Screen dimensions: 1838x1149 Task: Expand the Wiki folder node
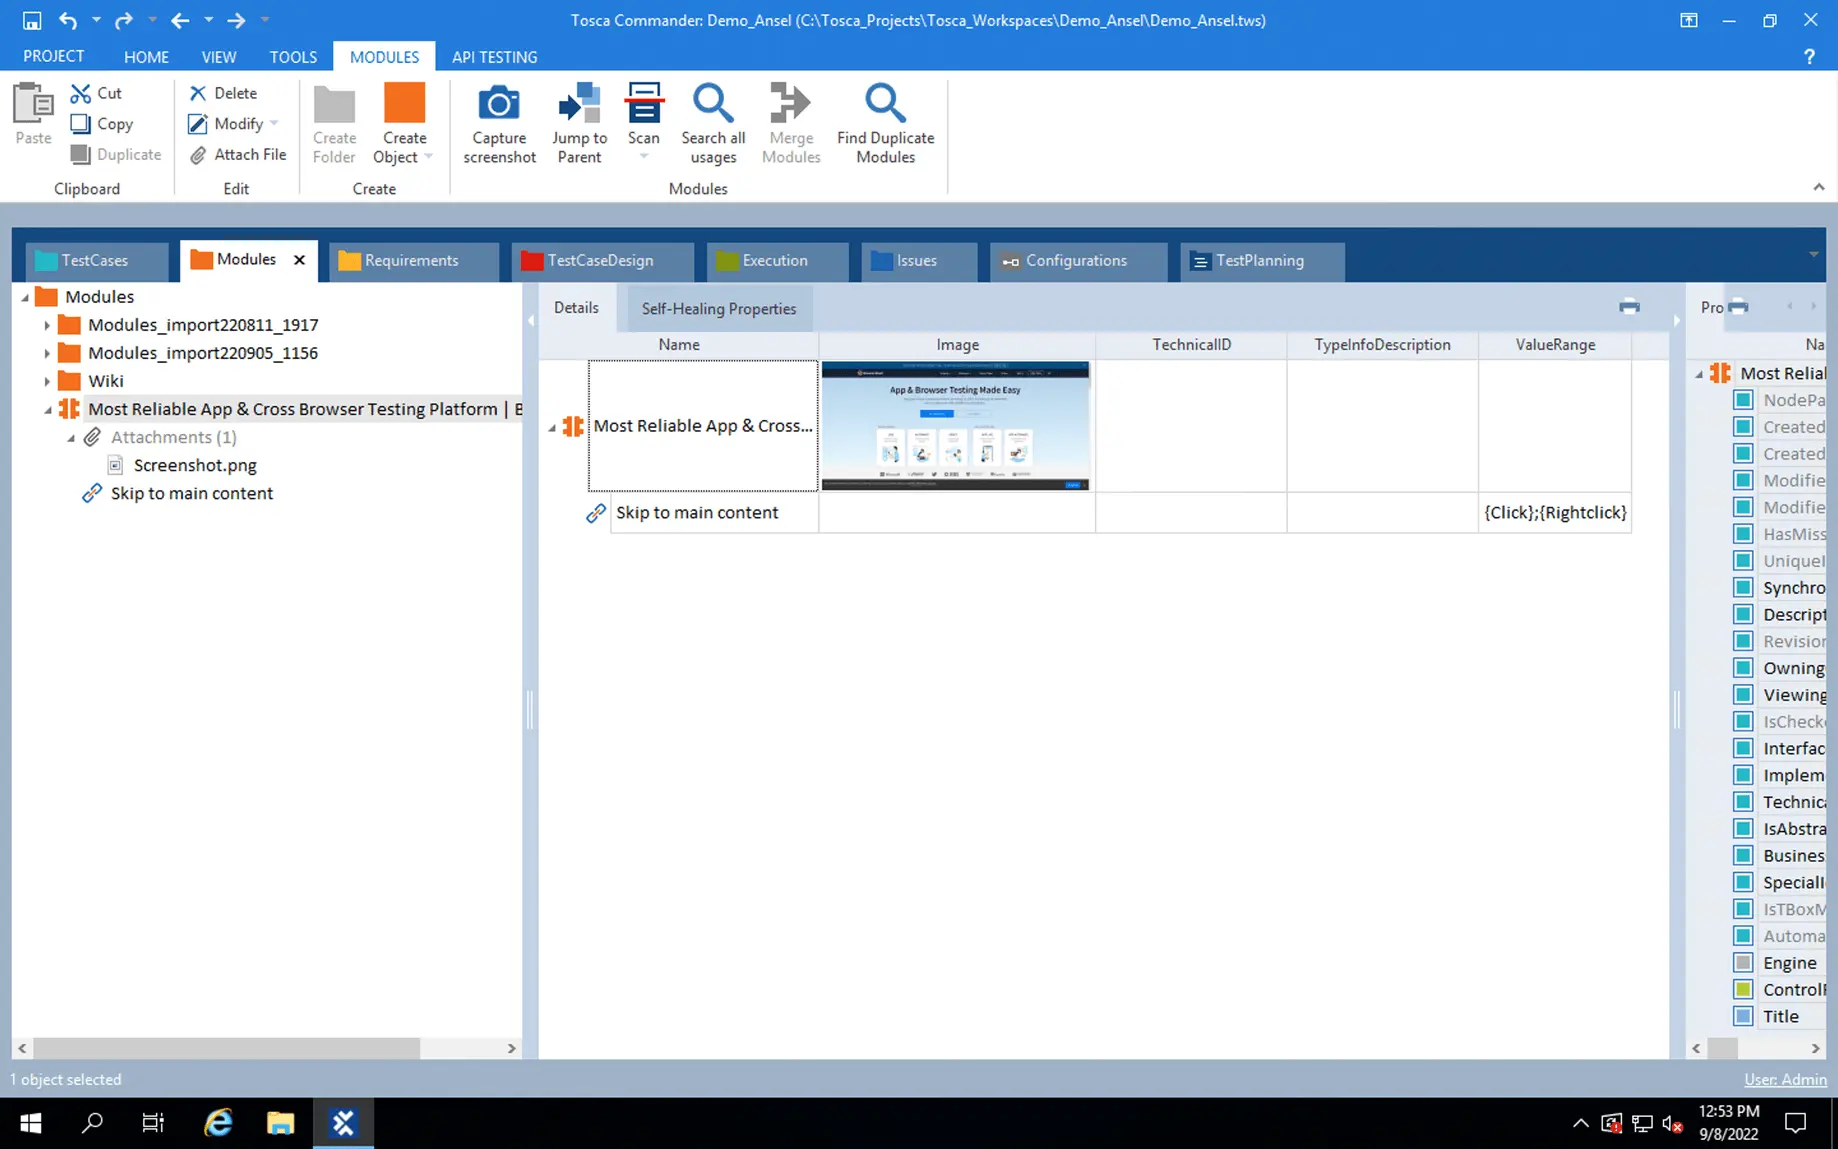click(47, 381)
